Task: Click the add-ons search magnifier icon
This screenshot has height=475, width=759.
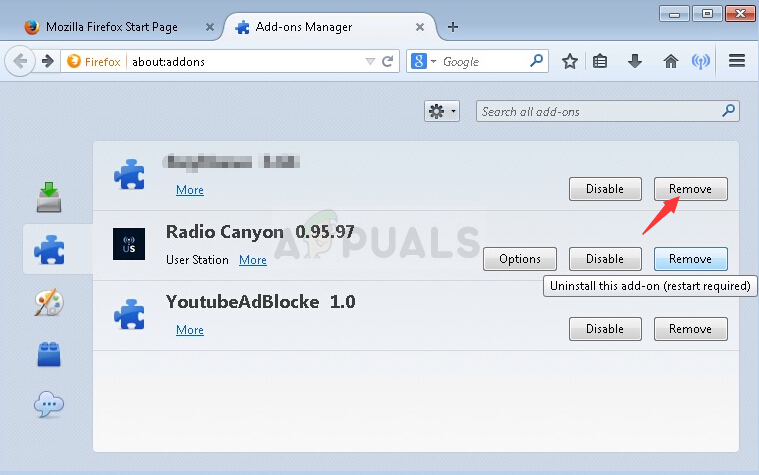Action: tap(728, 111)
